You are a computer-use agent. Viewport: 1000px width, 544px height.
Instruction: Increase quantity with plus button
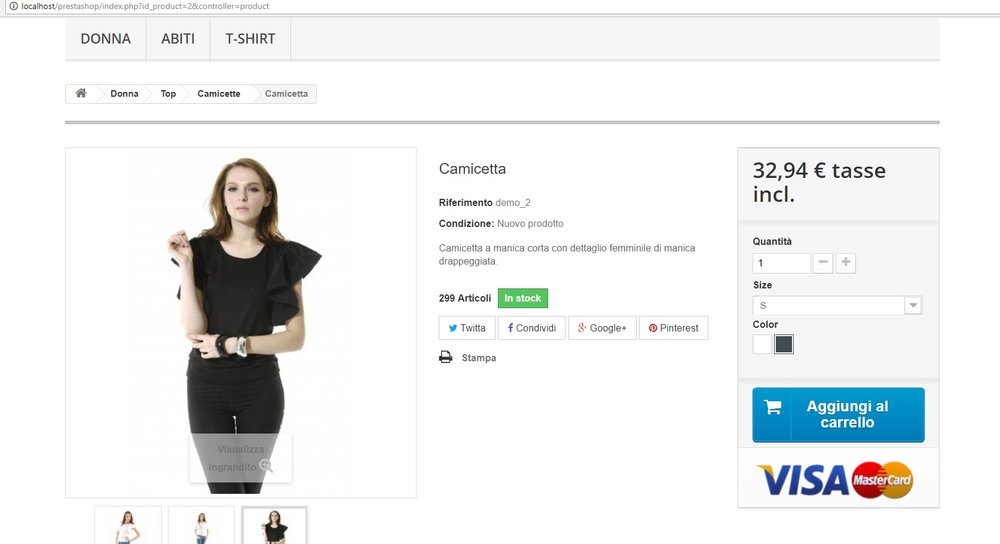tap(846, 262)
